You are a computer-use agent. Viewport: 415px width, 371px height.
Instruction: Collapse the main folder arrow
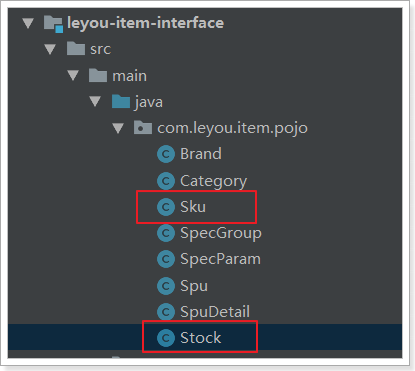[x=73, y=75]
